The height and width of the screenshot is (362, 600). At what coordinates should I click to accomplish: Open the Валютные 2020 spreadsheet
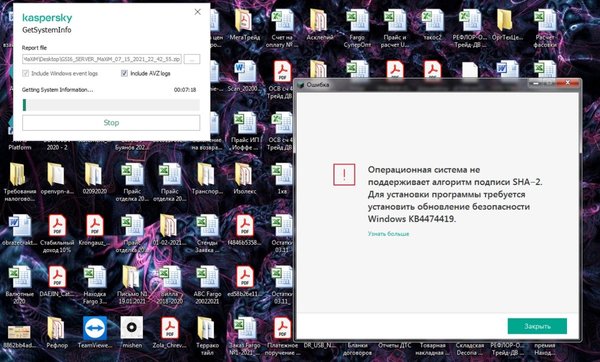[20, 277]
